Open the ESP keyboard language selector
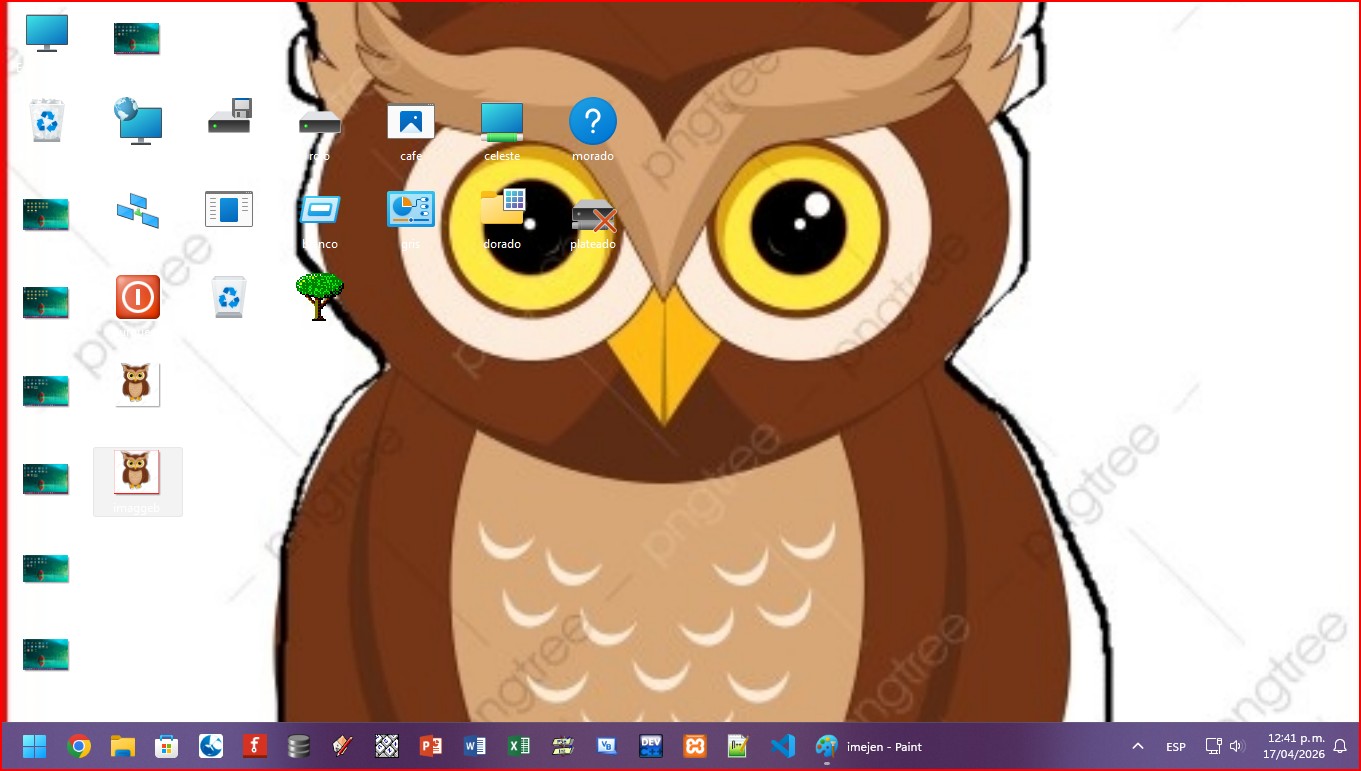The height and width of the screenshot is (771, 1361). [1175, 747]
